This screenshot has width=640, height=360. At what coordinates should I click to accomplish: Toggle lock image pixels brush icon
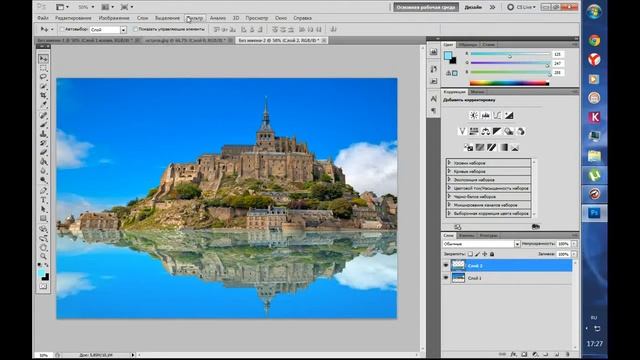(478, 254)
